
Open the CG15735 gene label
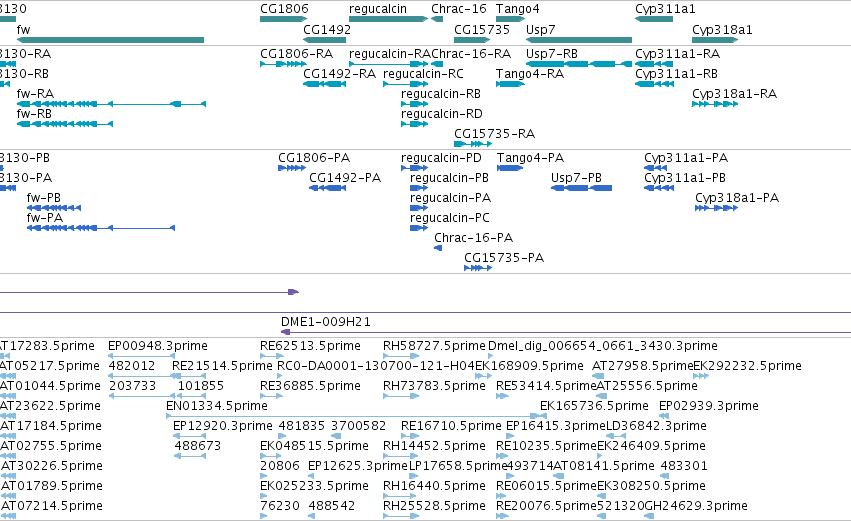click(x=482, y=29)
